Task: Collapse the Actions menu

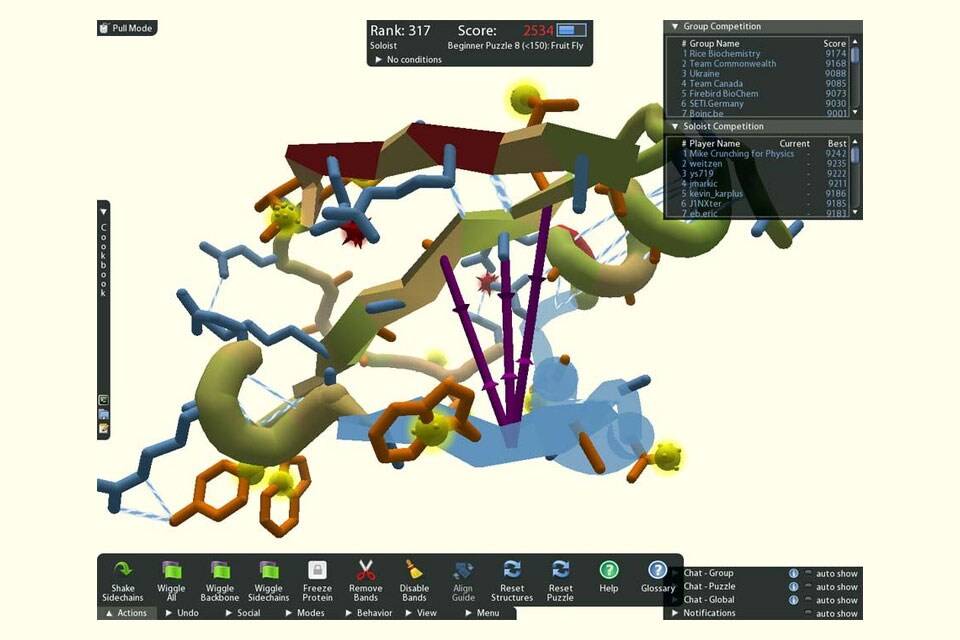Action: point(127,612)
